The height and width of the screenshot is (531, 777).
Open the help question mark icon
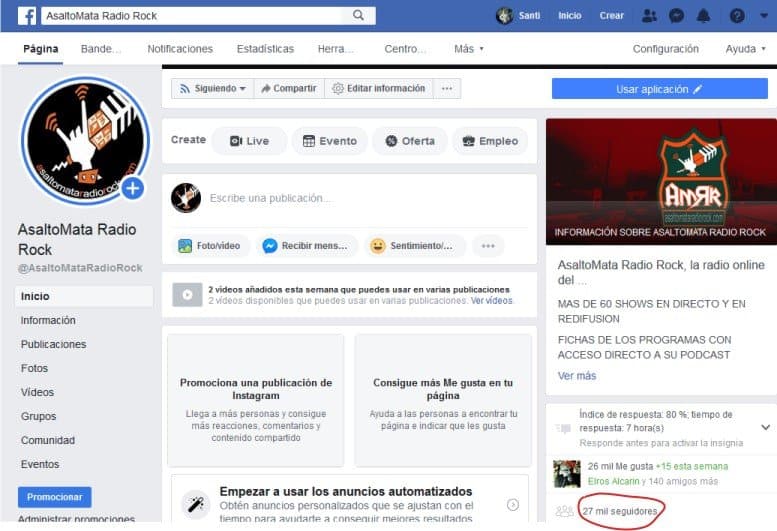[737, 16]
